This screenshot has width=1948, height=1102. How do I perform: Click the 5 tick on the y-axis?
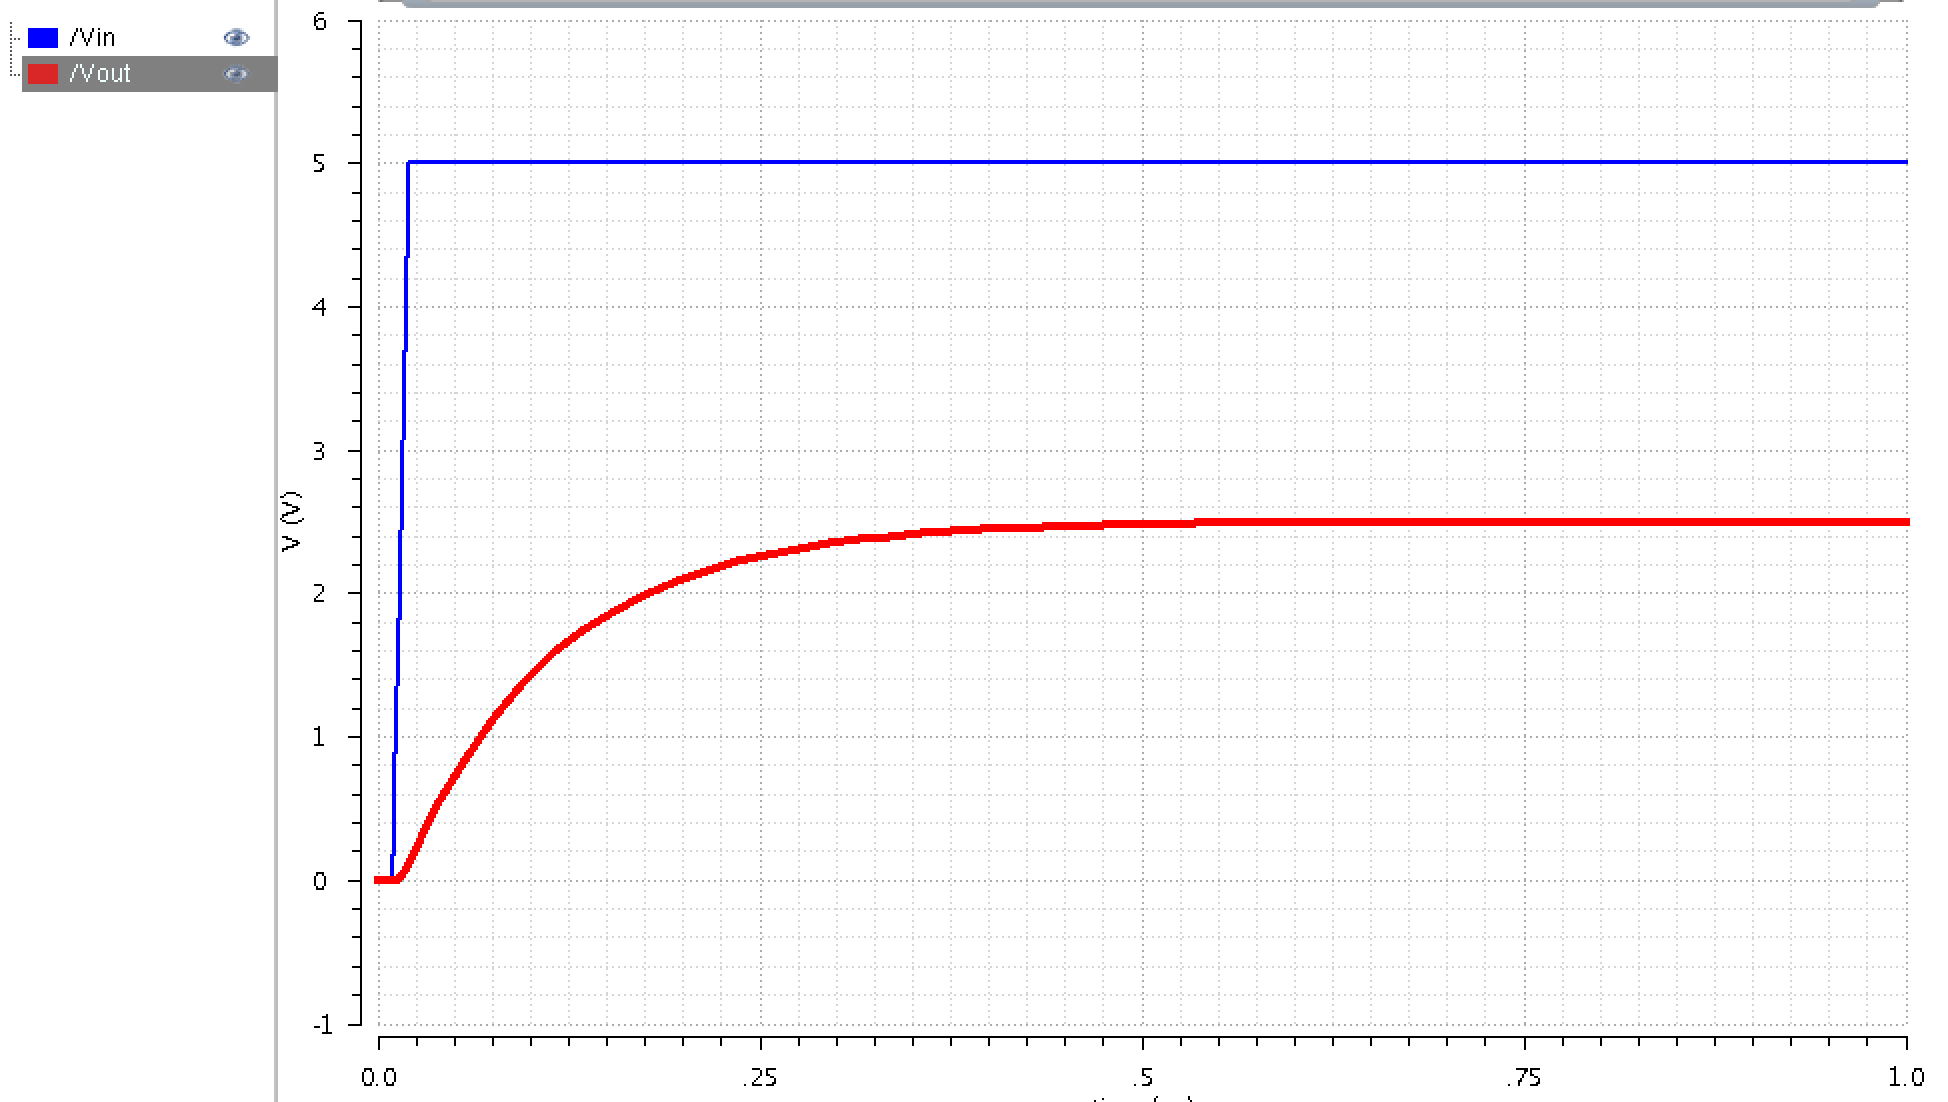pos(319,163)
